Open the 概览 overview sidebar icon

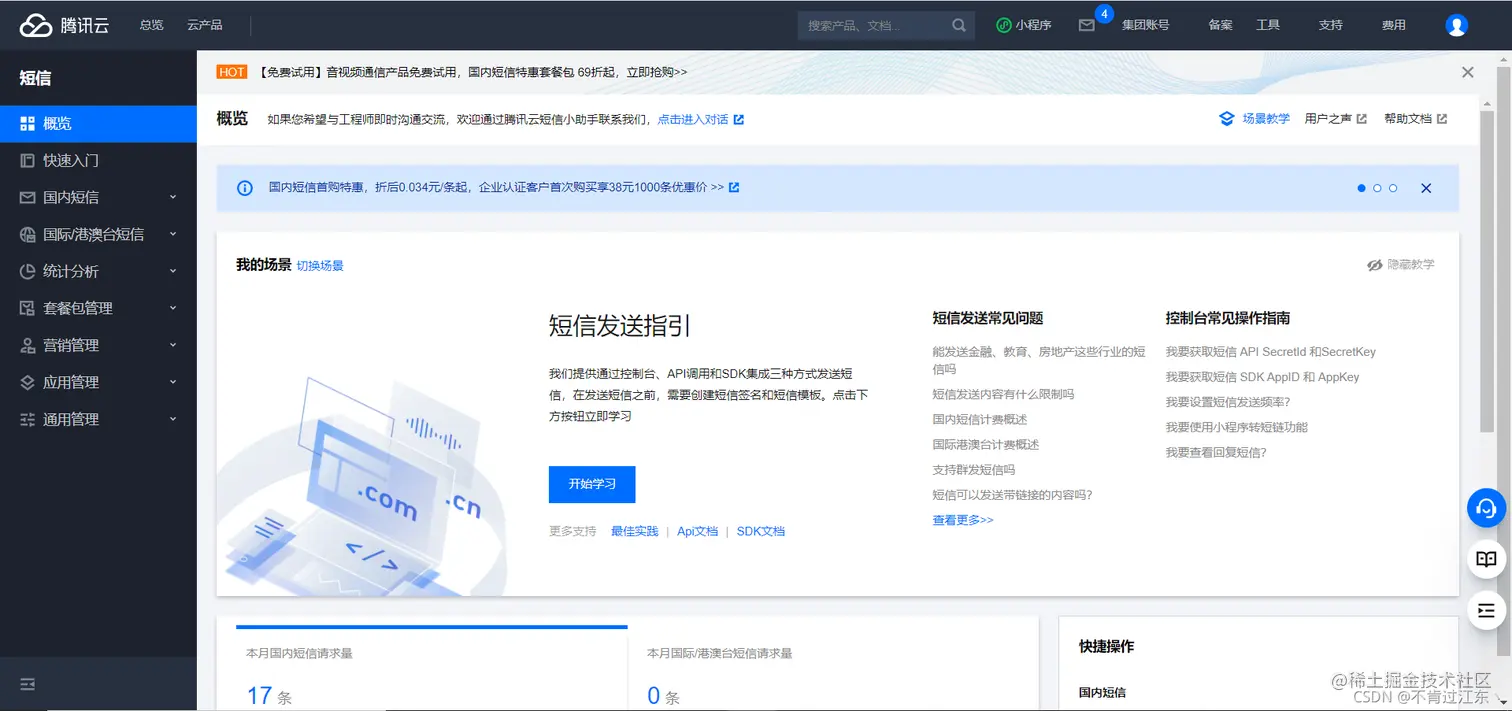coord(26,122)
